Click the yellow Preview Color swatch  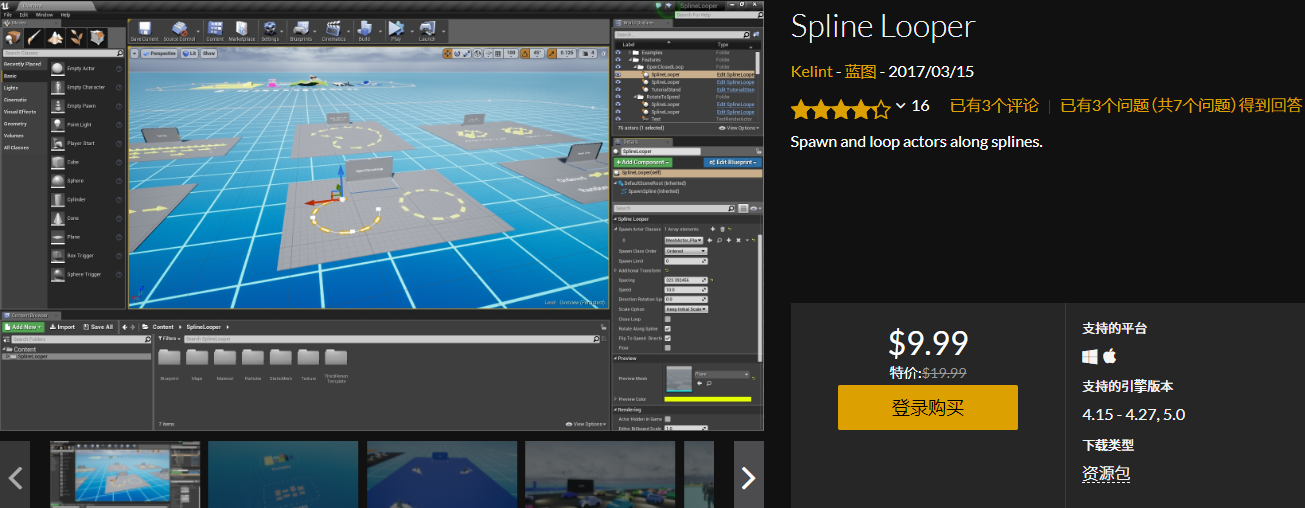pyautogui.click(x=708, y=399)
